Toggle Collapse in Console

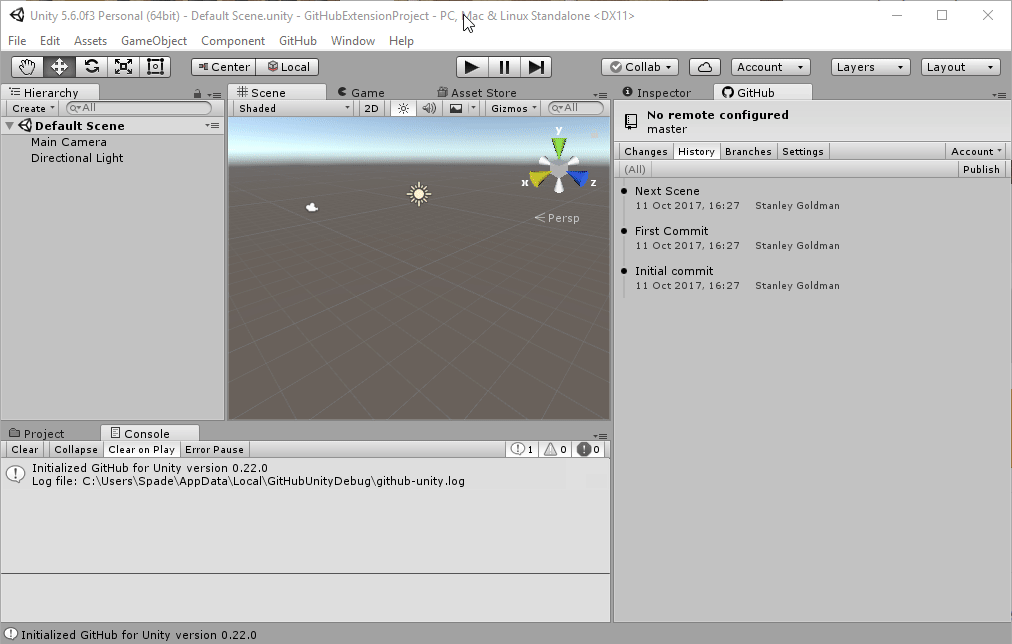[x=76, y=449]
